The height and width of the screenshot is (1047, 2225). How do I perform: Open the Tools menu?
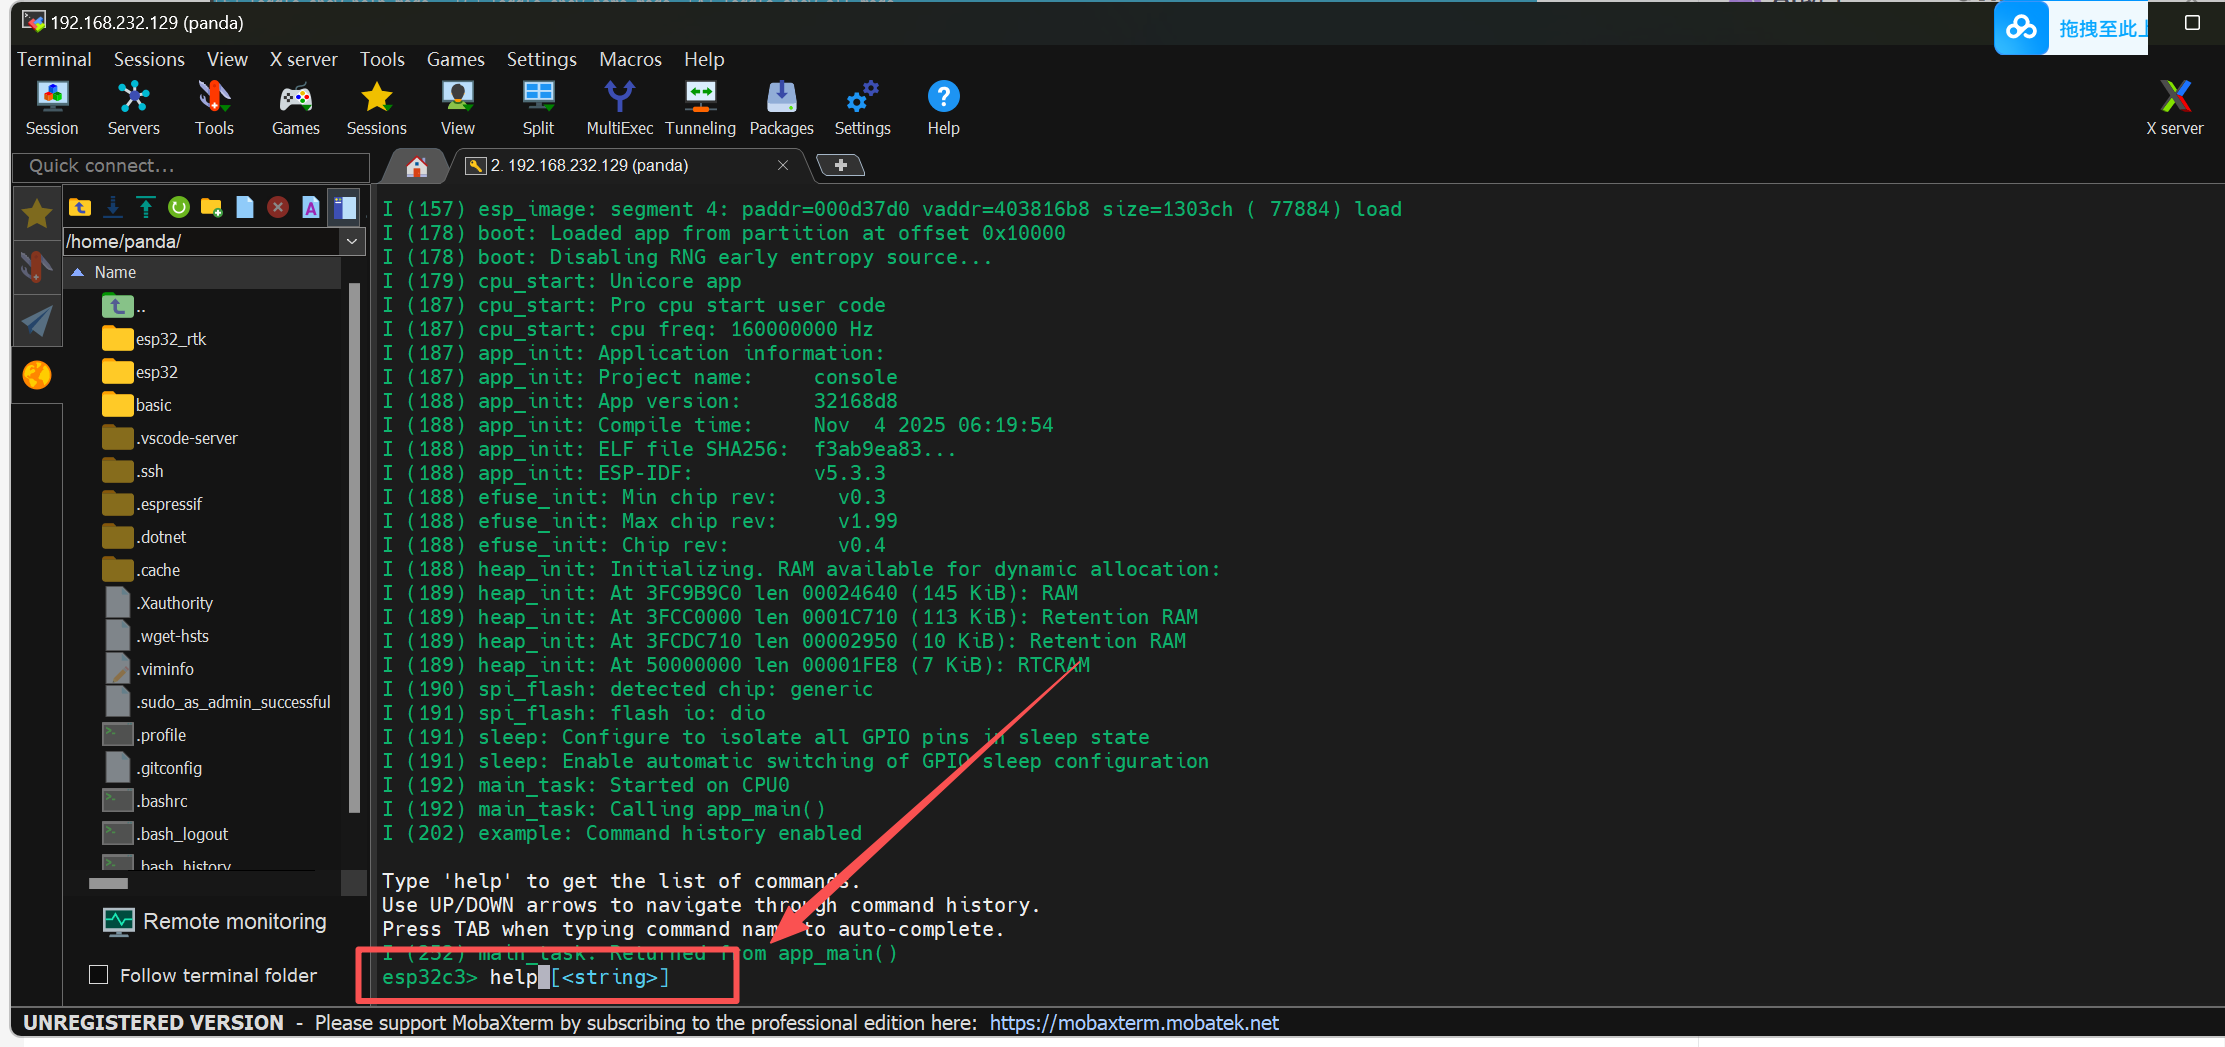coord(382,59)
